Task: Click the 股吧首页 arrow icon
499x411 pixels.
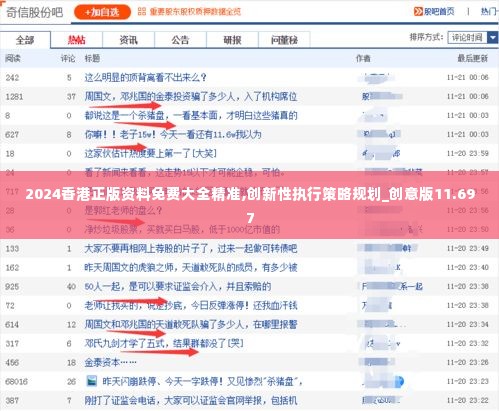Action: coord(418,12)
